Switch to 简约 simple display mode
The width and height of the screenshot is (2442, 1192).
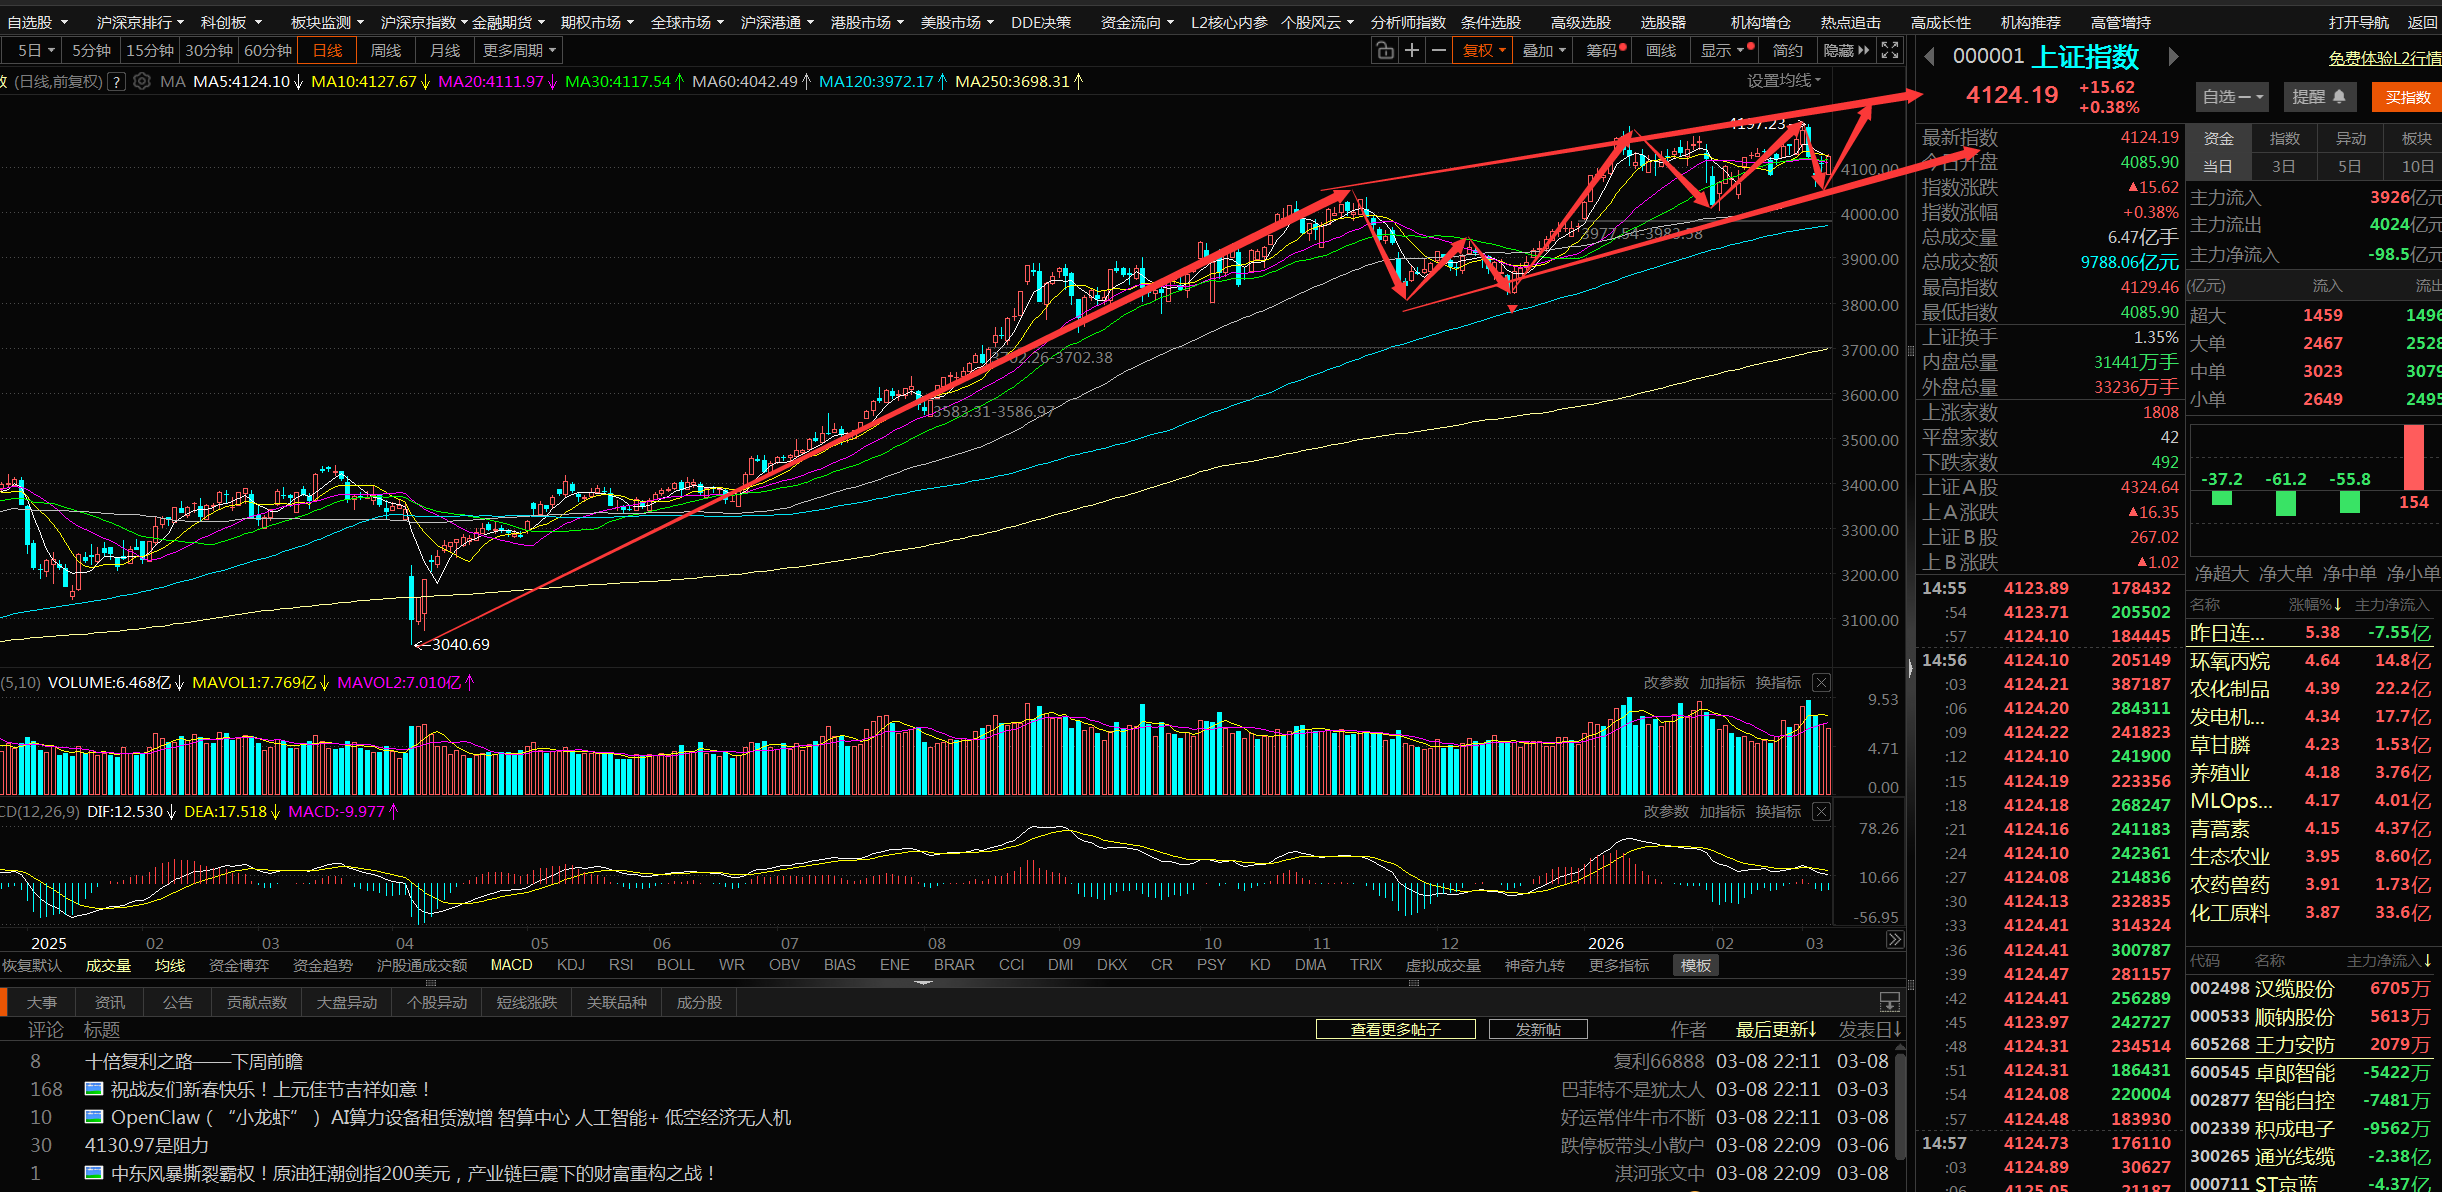click(1788, 51)
